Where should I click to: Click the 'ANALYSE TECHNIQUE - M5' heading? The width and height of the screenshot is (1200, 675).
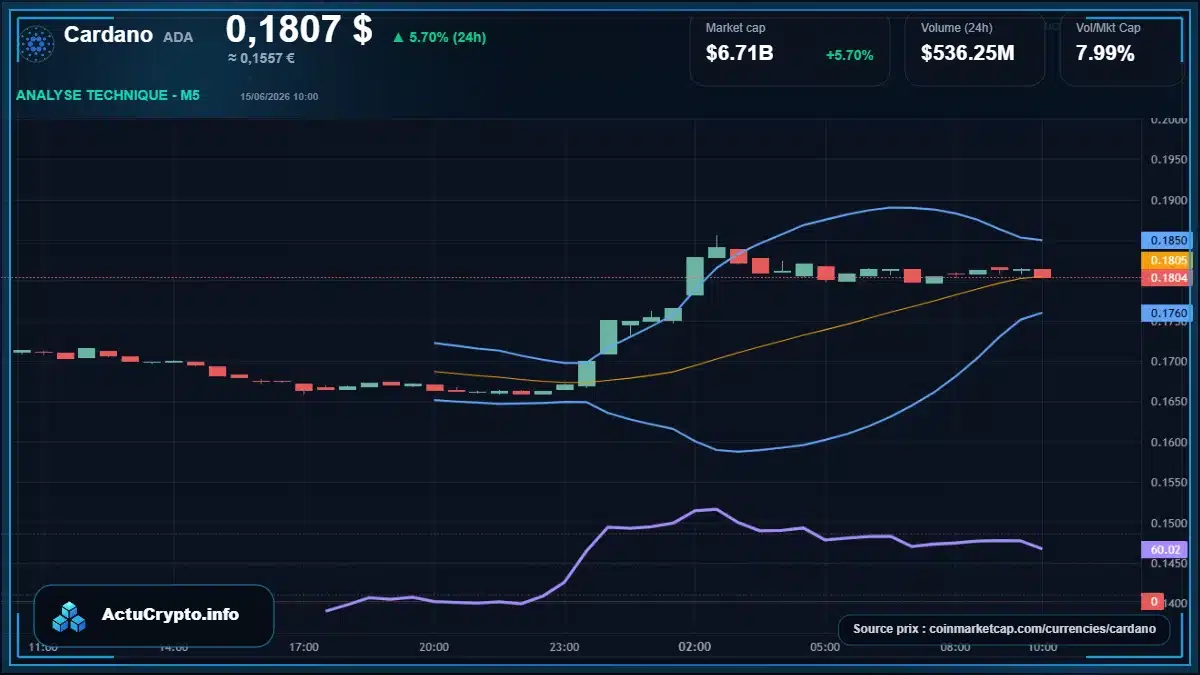point(108,95)
